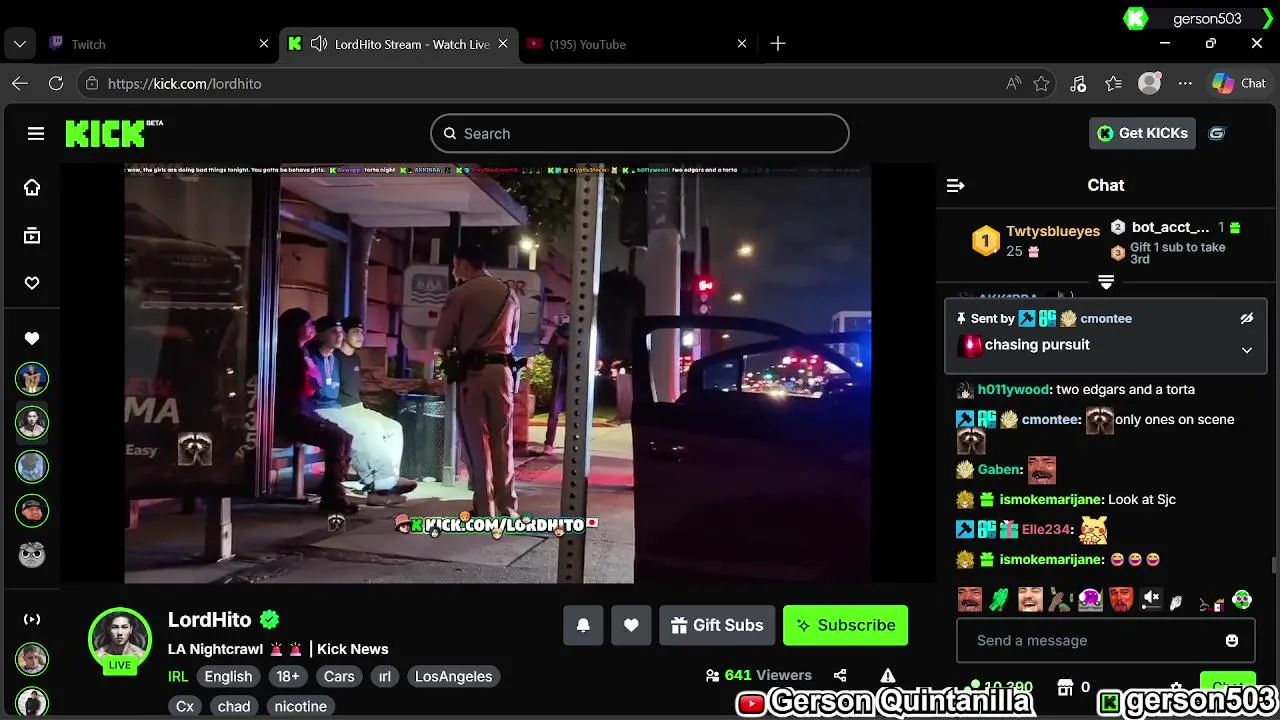The width and height of the screenshot is (1280, 720).
Task: Select the first face emote in quick bar
Action: click(x=969, y=600)
